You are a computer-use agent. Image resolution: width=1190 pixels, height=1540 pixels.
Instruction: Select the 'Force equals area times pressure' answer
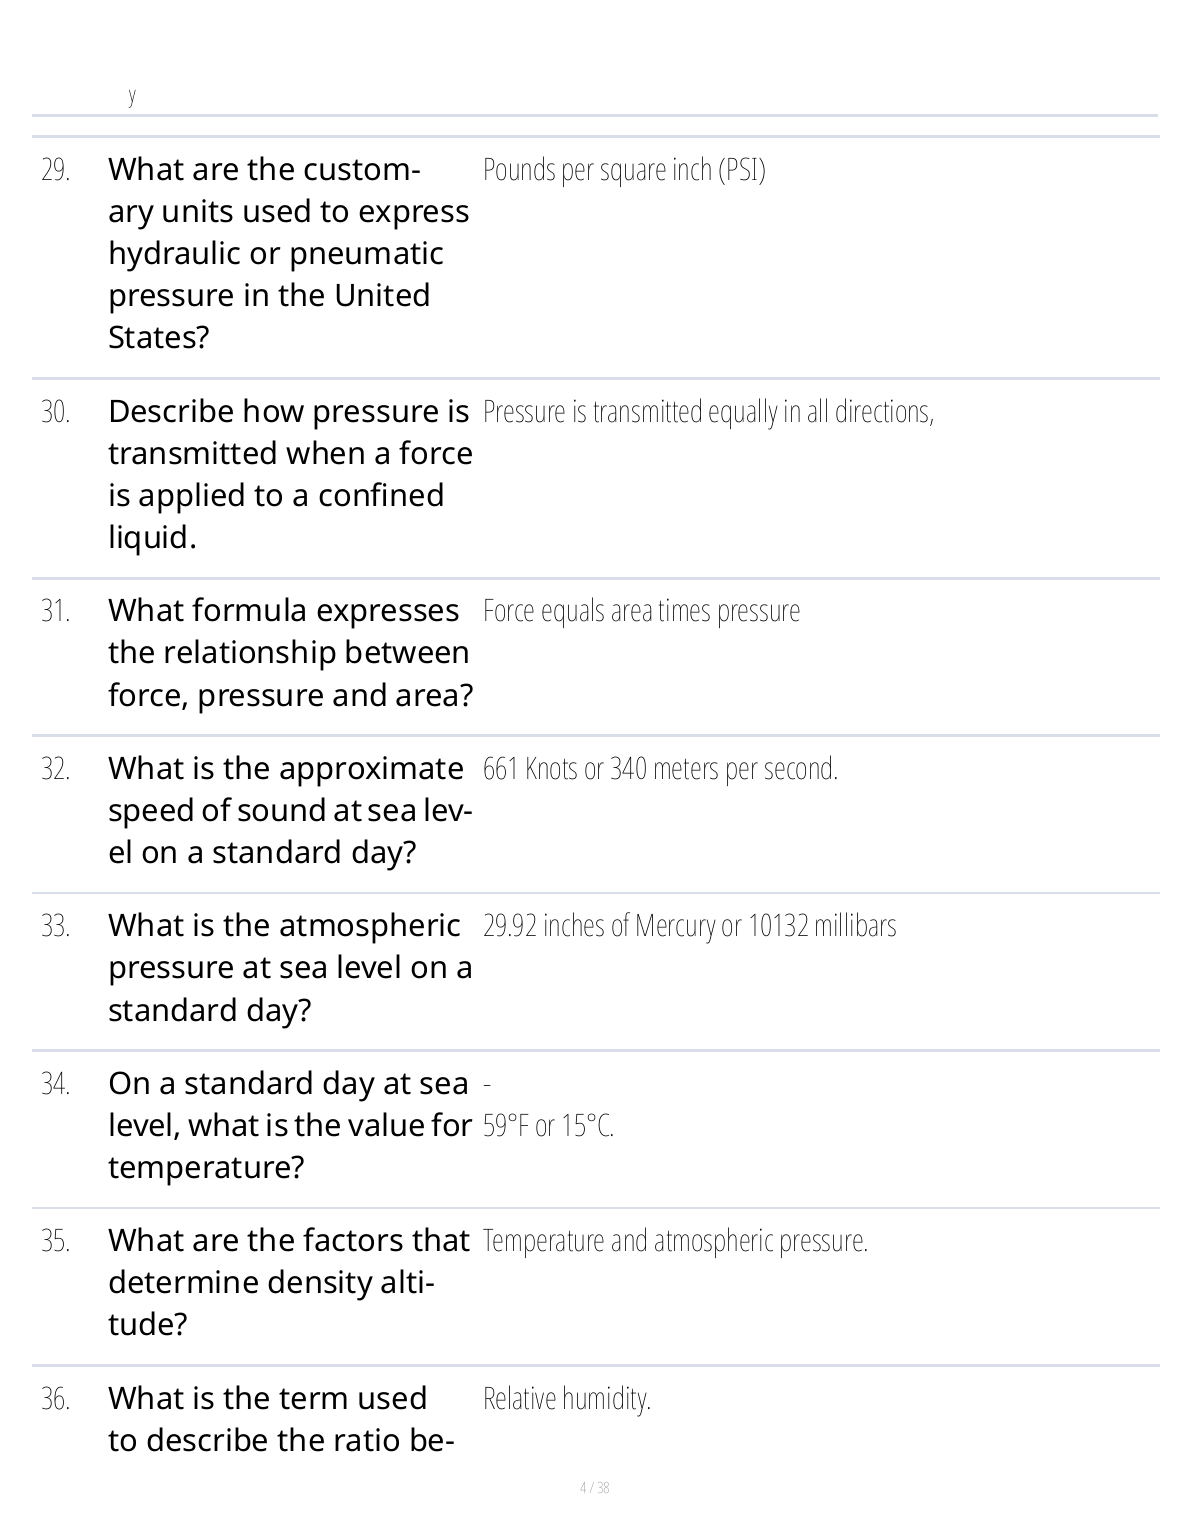click(641, 611)
